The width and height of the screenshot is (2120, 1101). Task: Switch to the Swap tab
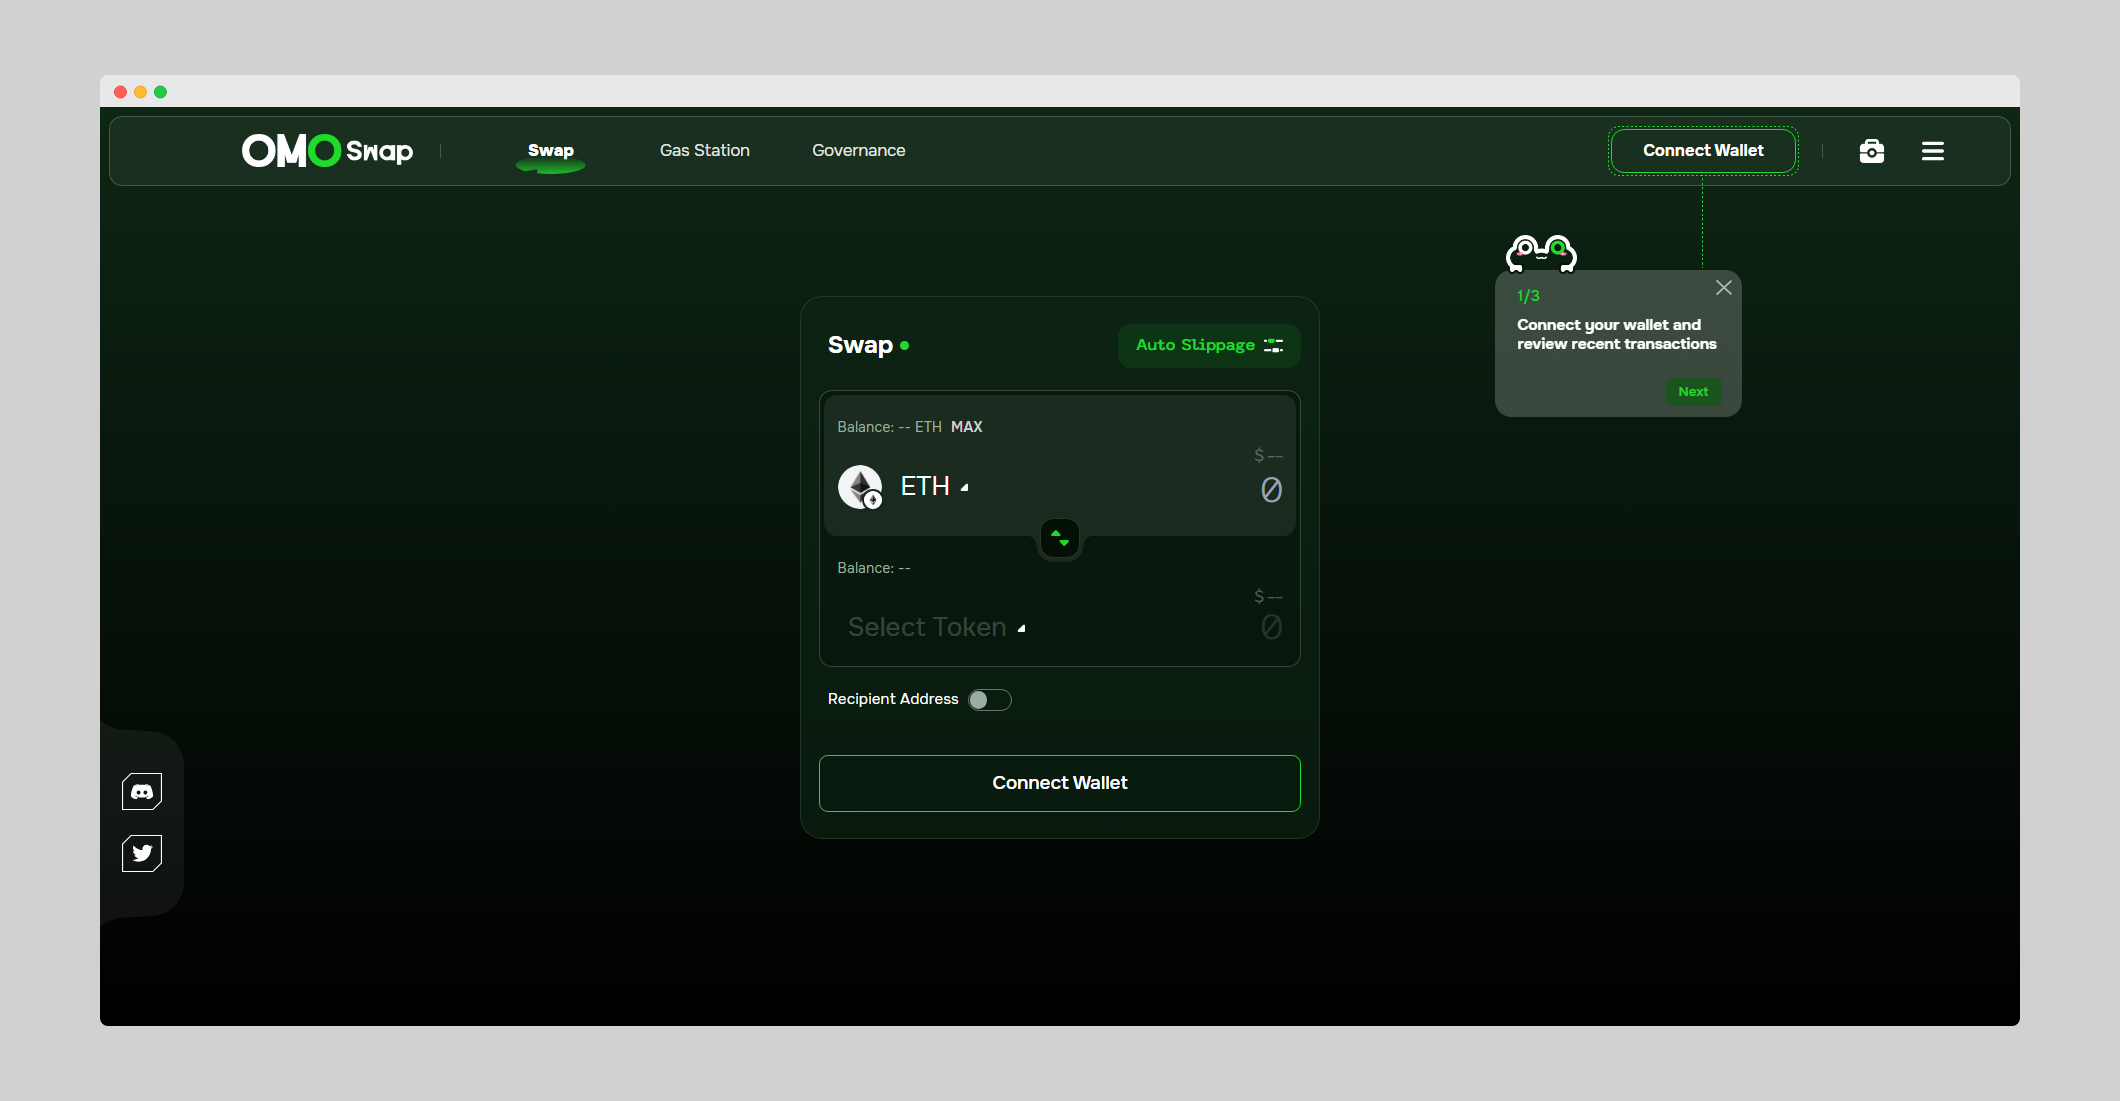(551, 151)
